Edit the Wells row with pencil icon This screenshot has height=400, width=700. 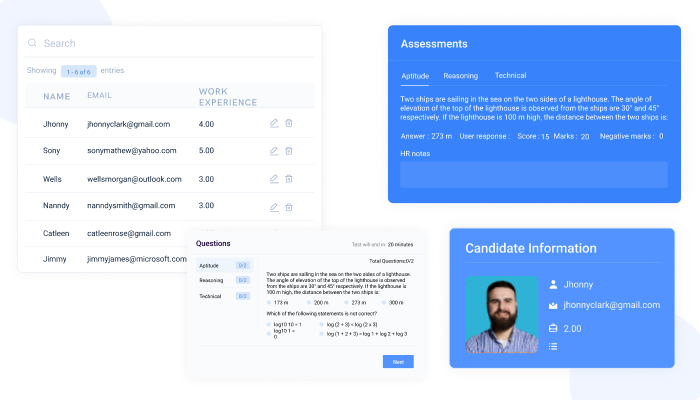[x=274, y=179]
